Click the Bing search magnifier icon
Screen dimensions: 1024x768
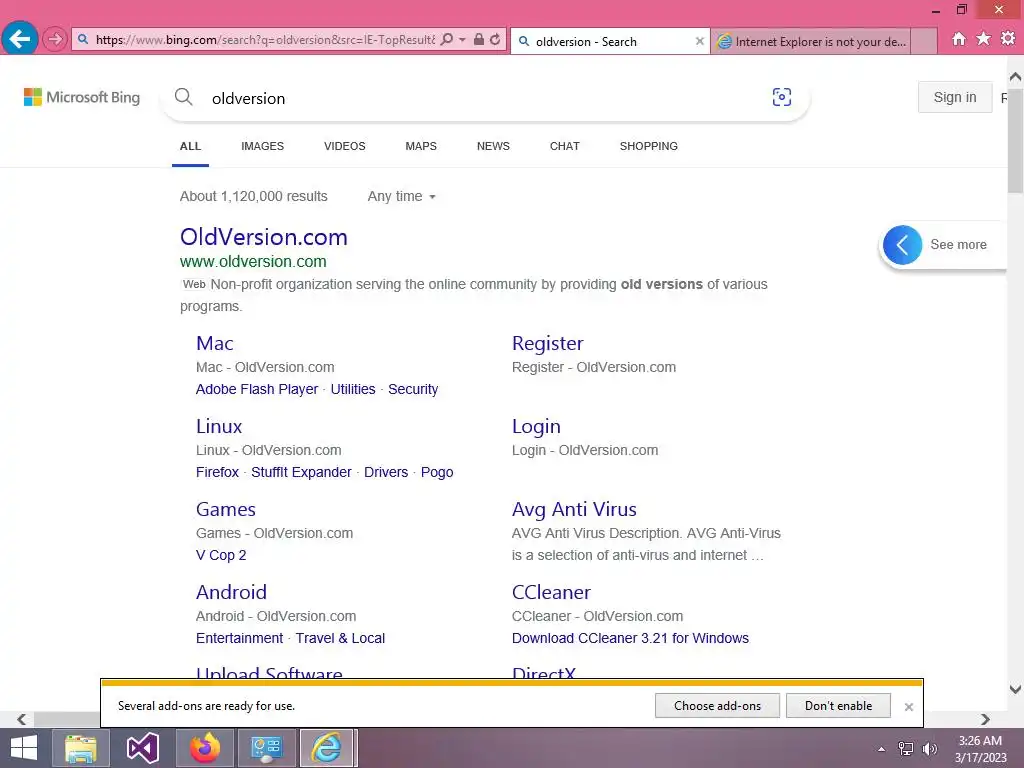[x=184, y=97]
